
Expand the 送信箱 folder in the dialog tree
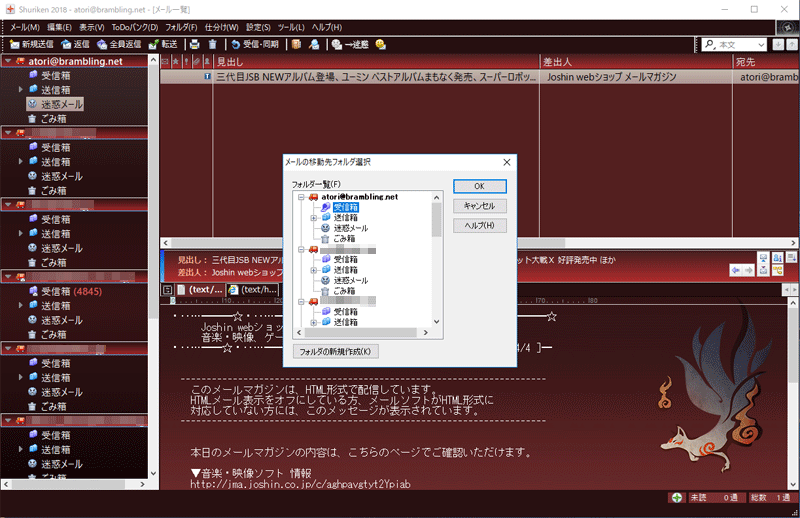tap(313, 217)
